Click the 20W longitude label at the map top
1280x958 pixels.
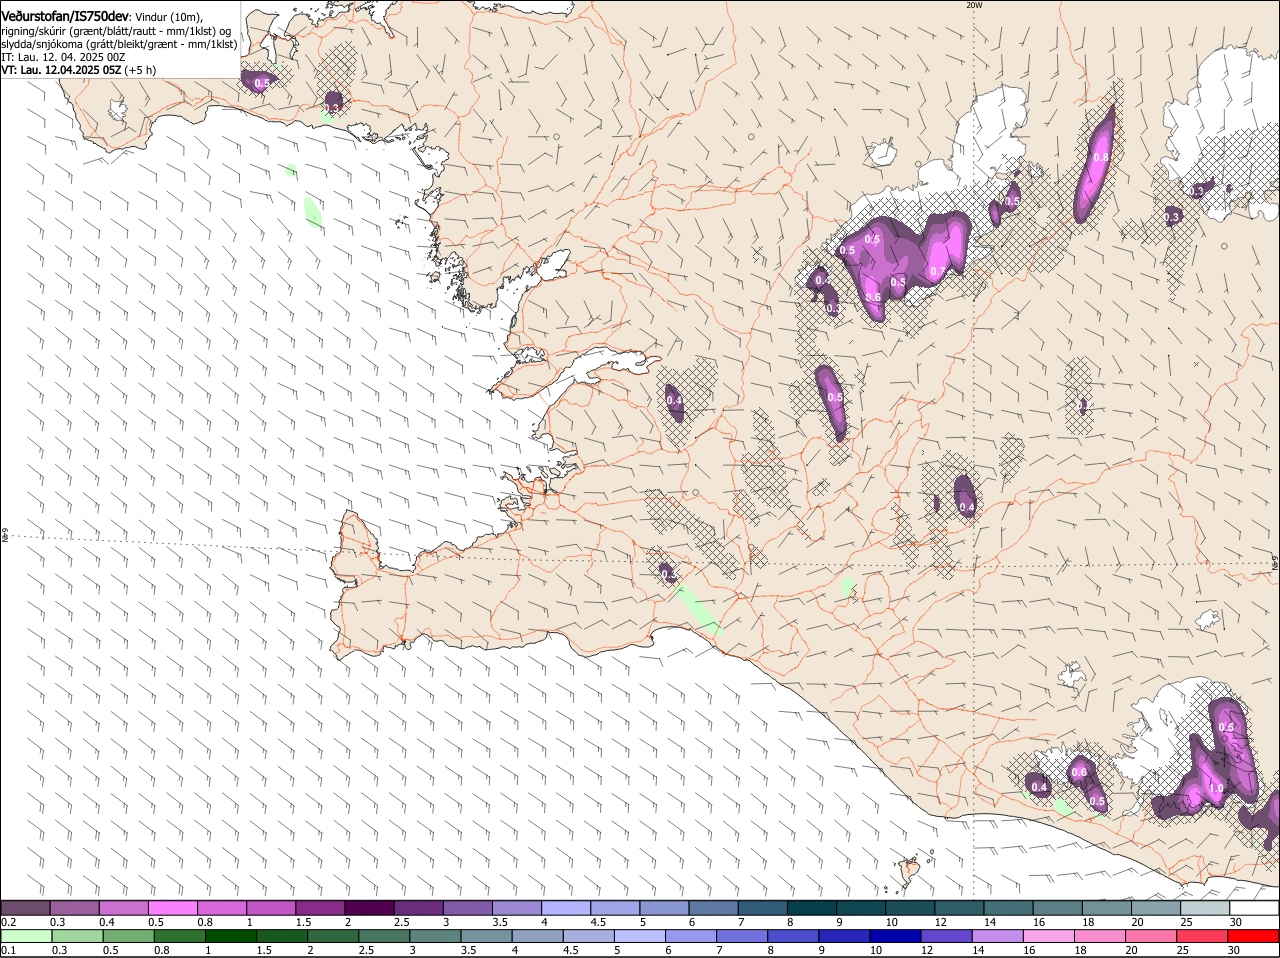pyautogui.click(x=974, y=5)
